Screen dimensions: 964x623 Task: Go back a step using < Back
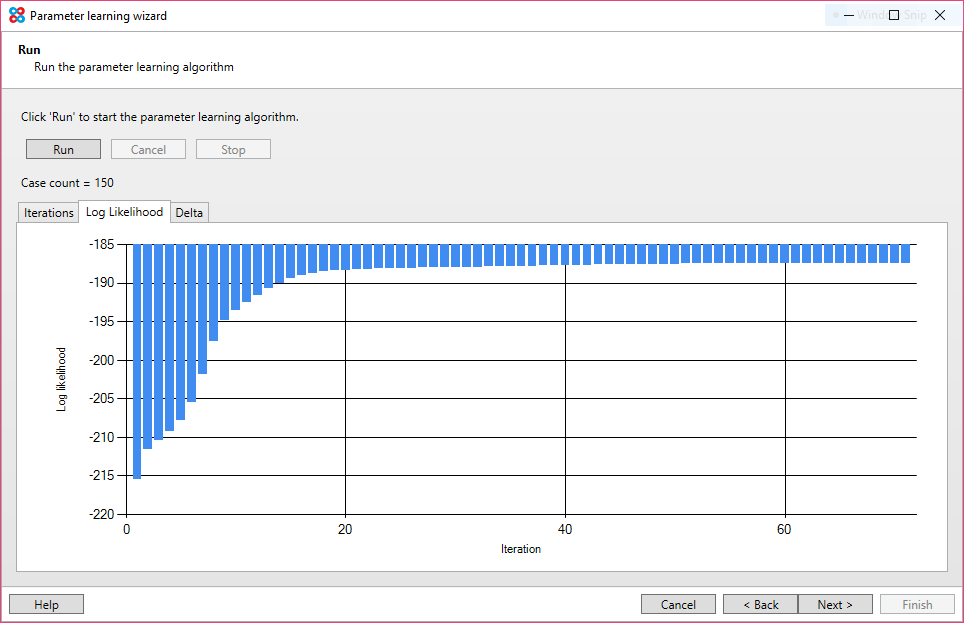coord(761,603)
